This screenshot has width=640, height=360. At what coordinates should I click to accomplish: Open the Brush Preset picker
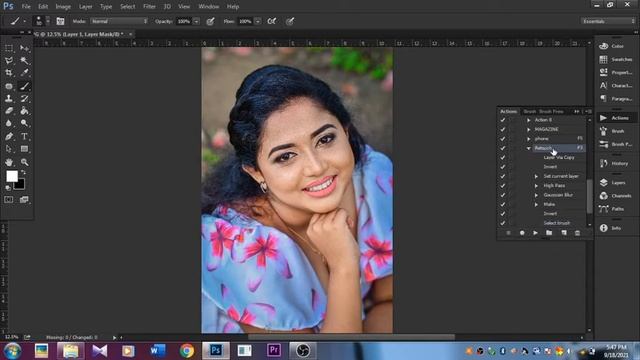(42, 21)
